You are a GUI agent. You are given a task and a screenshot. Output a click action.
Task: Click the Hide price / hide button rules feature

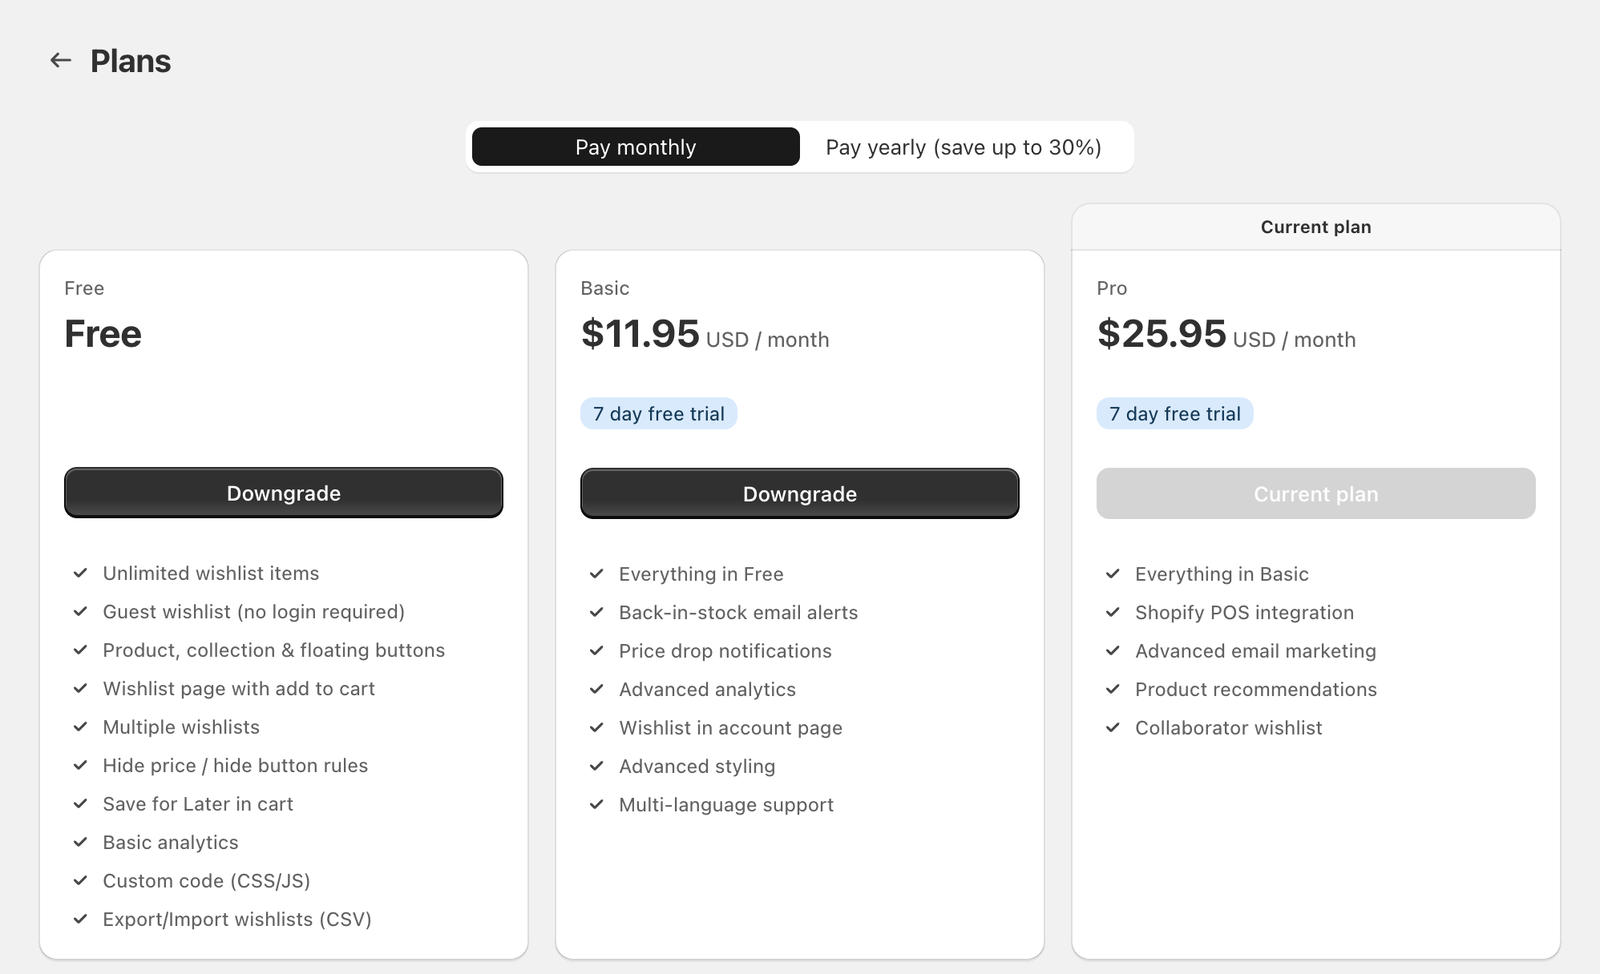pos(235,766)
